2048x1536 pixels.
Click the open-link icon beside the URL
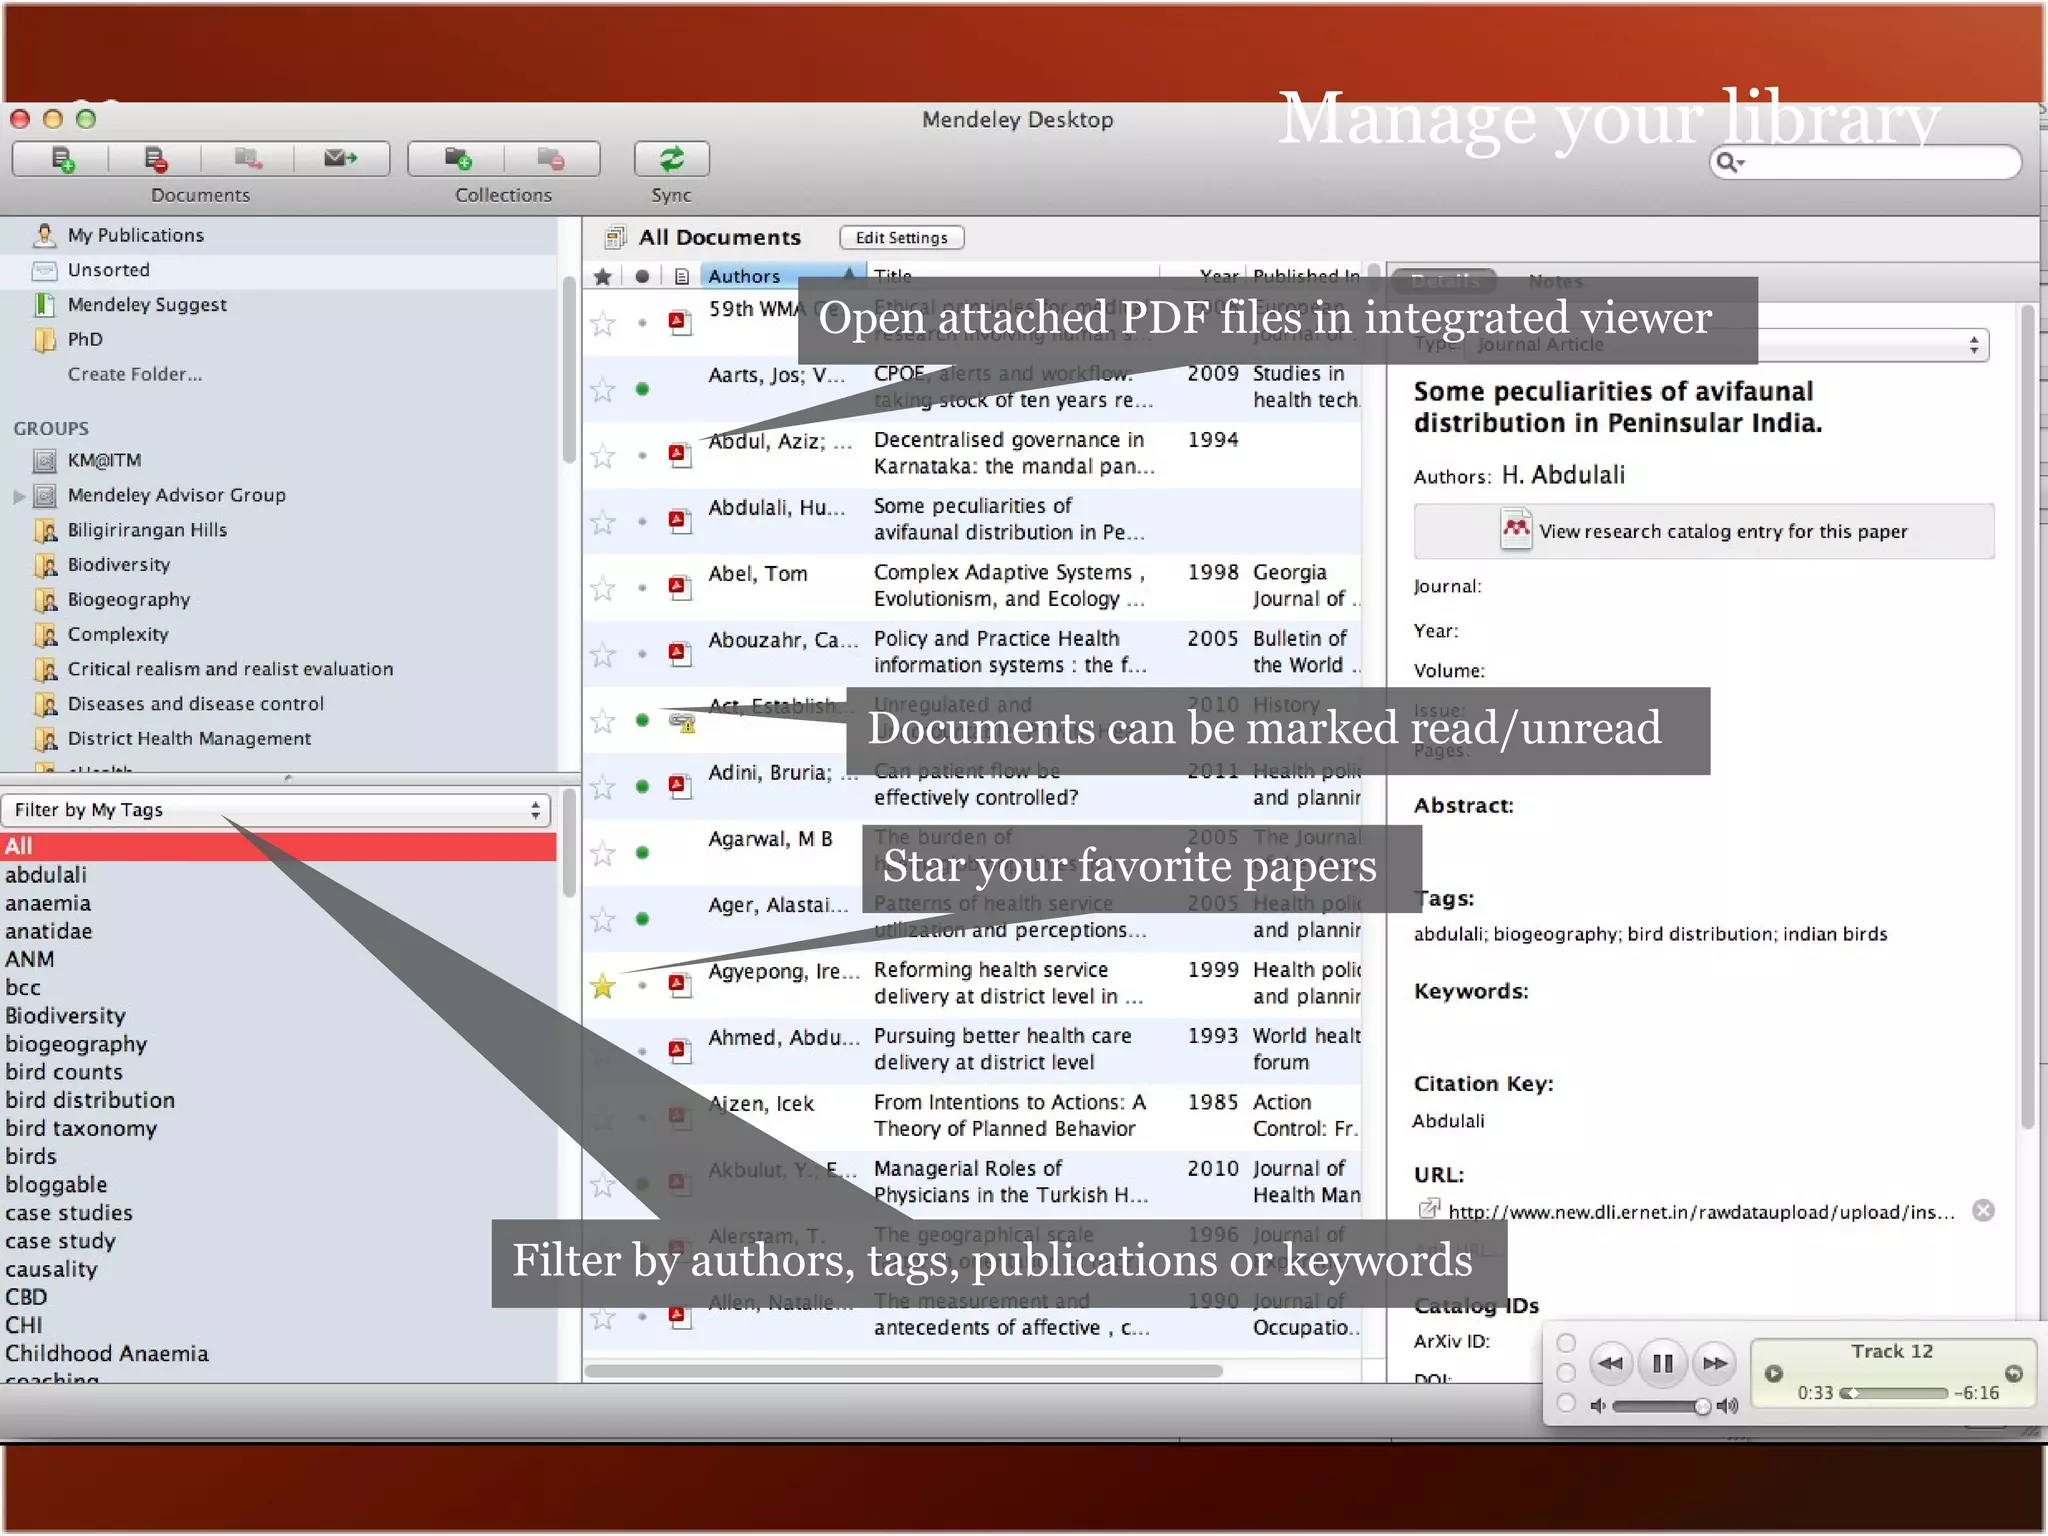tap(1429, 1209)
